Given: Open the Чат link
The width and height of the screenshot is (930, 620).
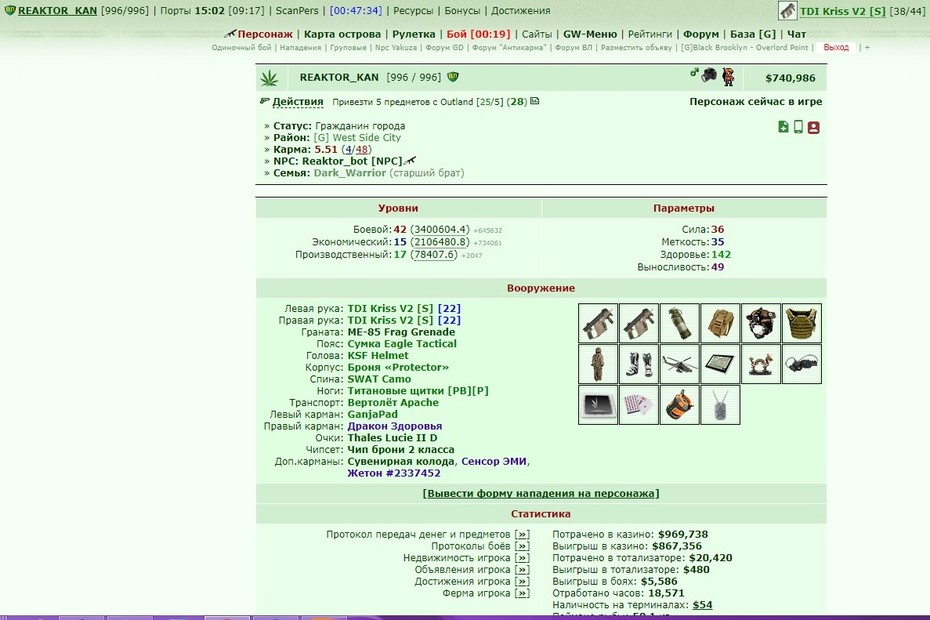Looking at the screenshot, I should tap(797, 34).
